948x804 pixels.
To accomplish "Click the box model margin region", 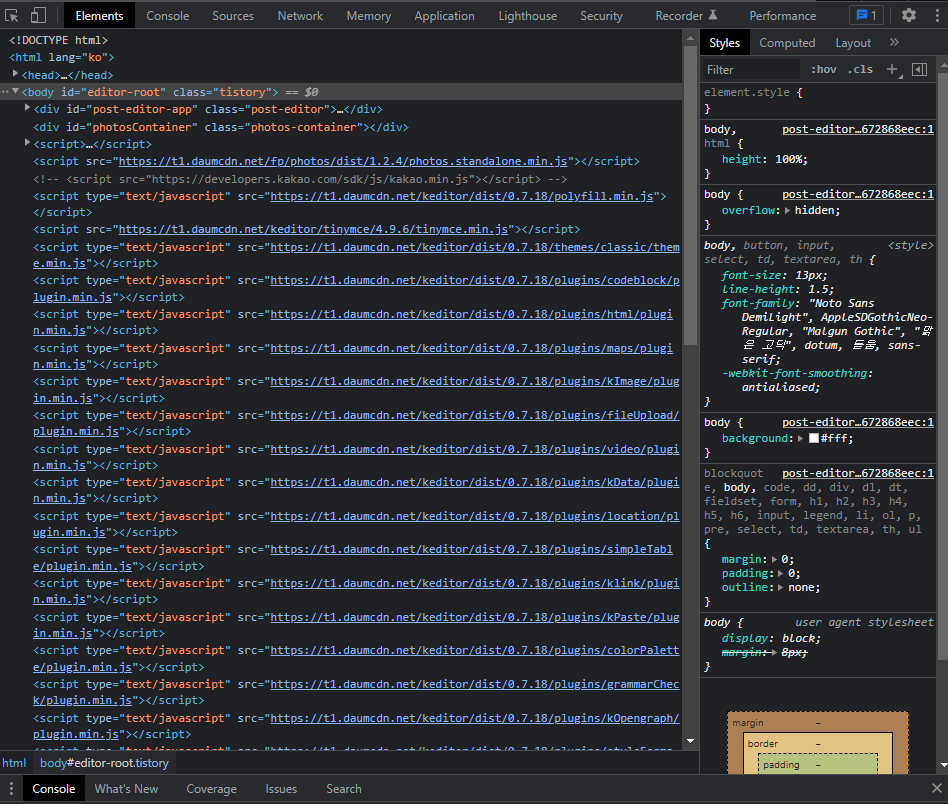I will [x=817, y=723].
